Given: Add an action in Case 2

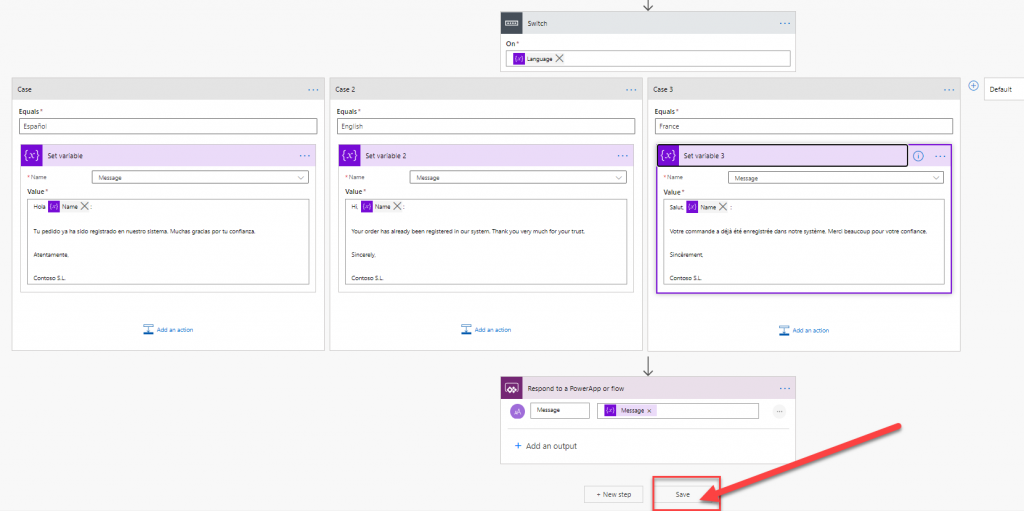Looking at the screenshot, I should (x=486, y=330).
